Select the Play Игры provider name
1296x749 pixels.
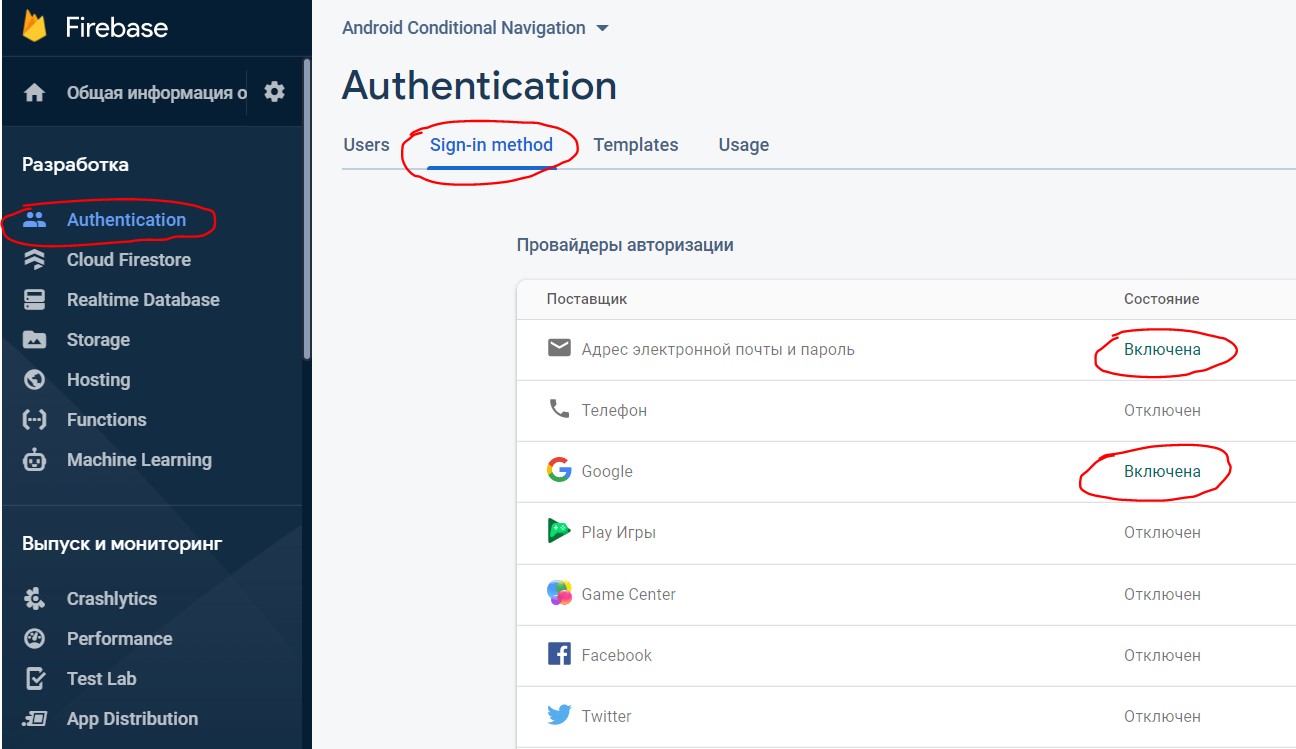click(618, 532)
